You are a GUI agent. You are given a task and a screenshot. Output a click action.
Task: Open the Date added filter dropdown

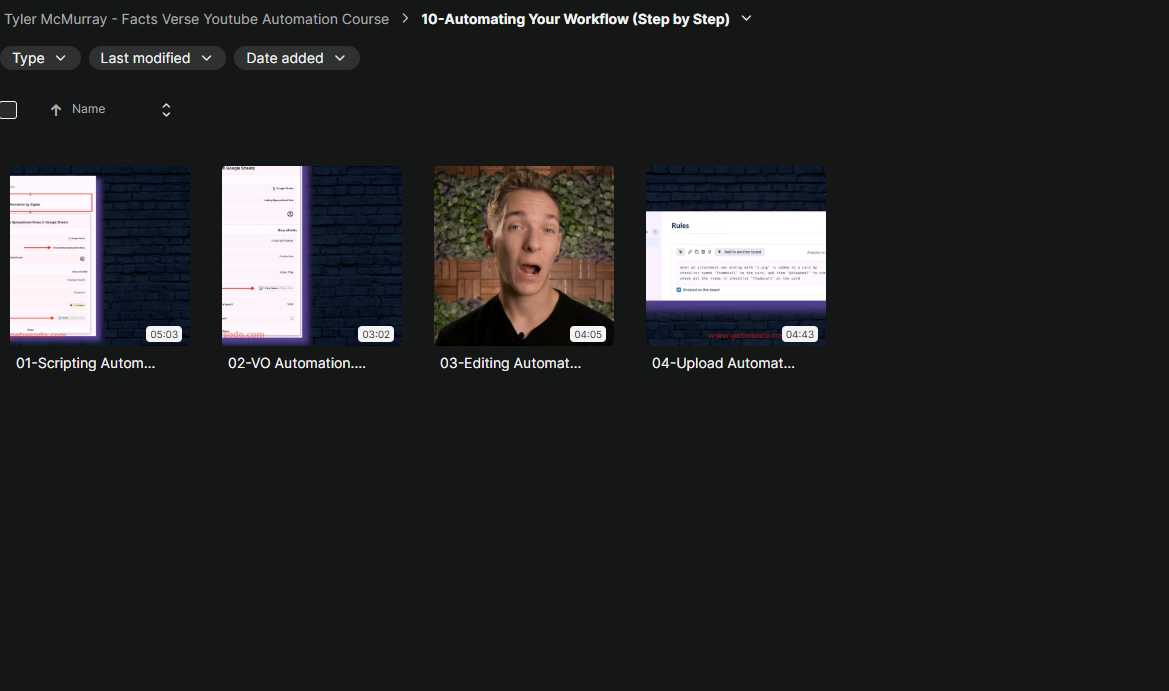point(297,58)
